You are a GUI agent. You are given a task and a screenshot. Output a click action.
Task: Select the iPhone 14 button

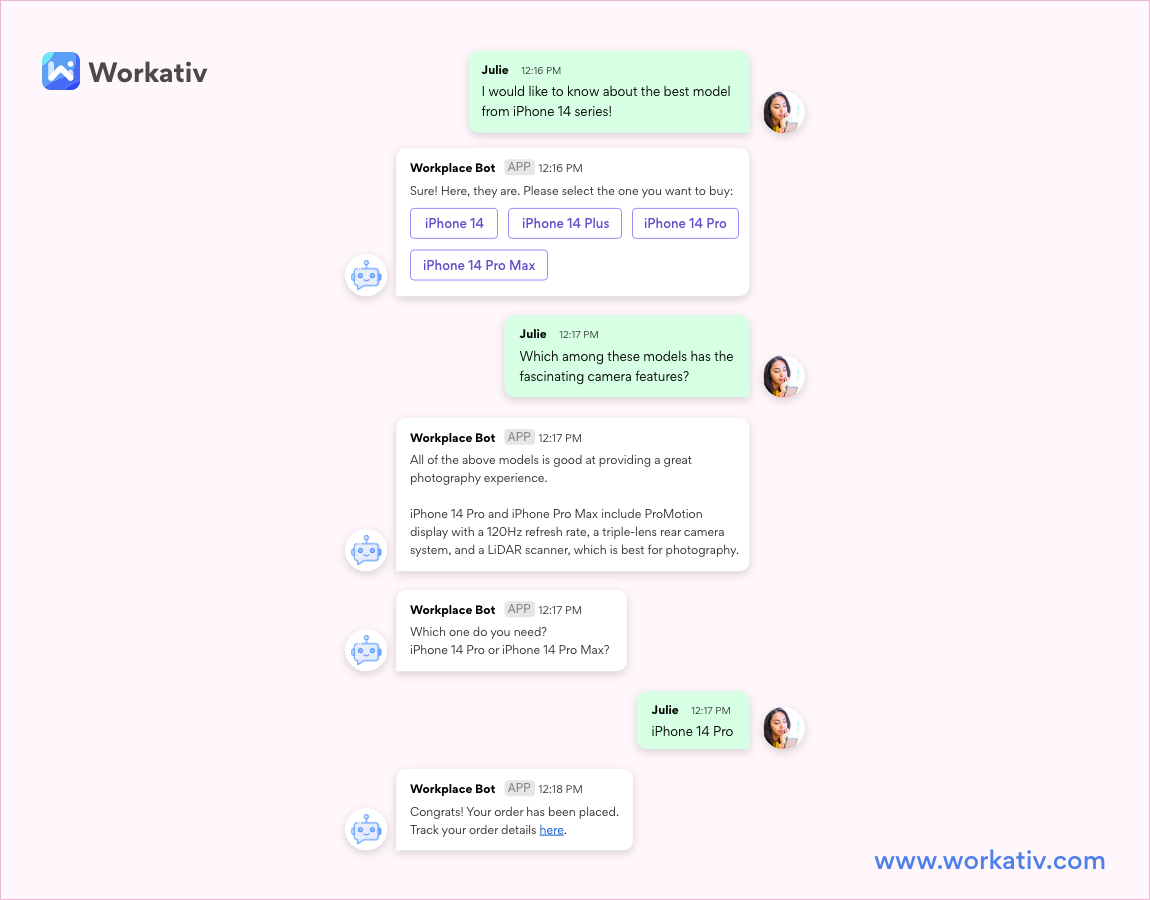(454, 224)
